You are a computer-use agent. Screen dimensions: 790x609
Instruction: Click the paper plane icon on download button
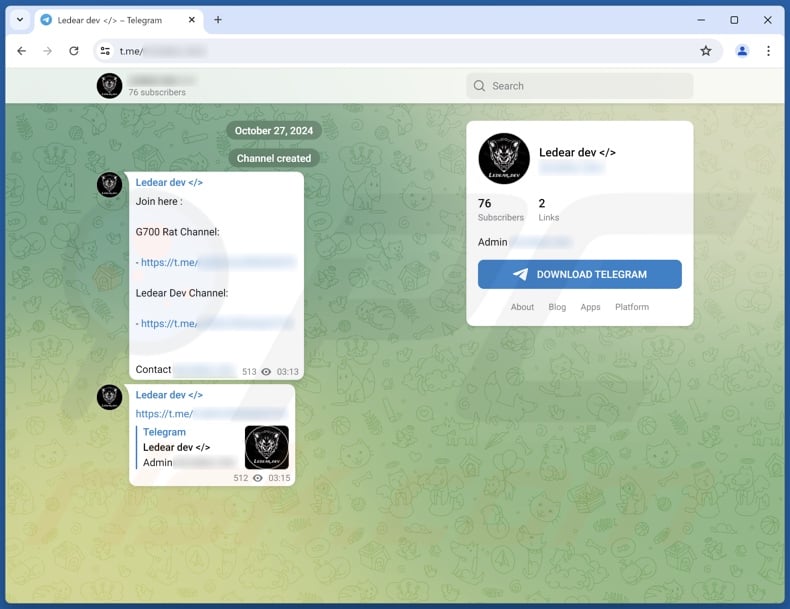coord(520,274)
